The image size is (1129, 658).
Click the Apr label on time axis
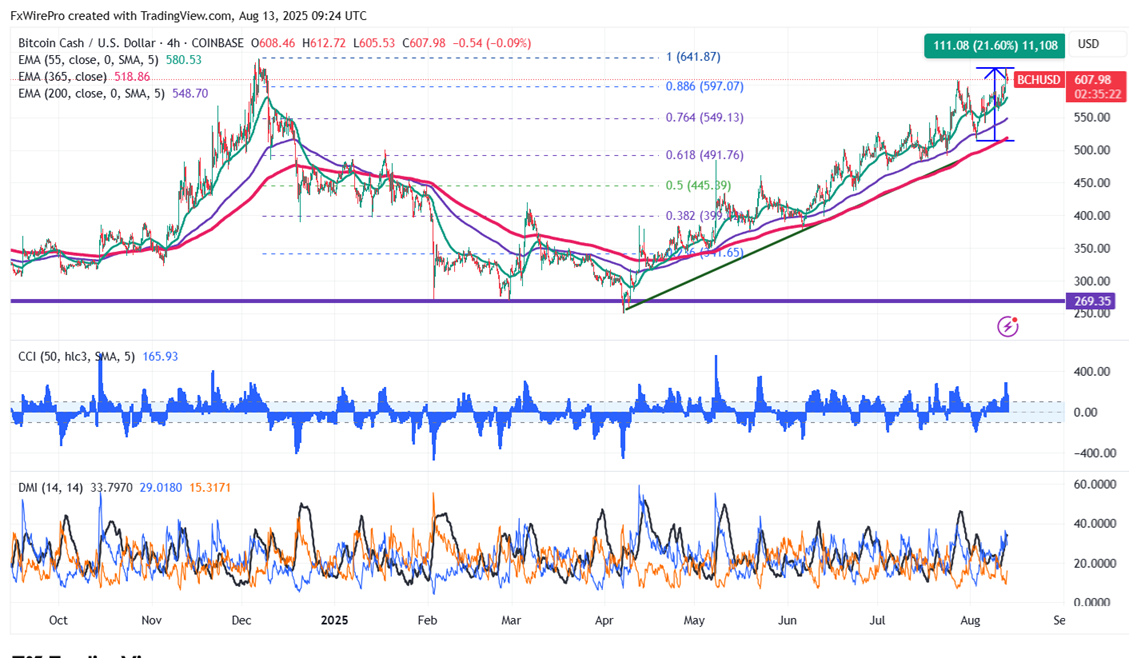pyautogui.click(x=604, y=620)
